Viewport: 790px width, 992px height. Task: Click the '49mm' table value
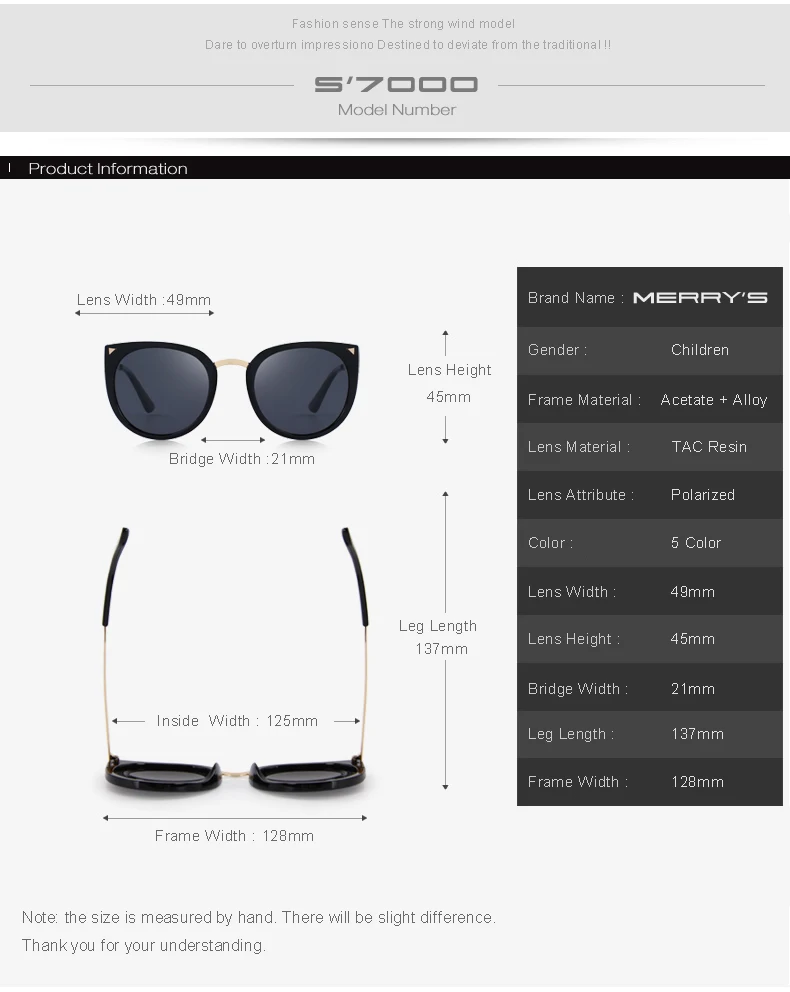click(693, 592)
